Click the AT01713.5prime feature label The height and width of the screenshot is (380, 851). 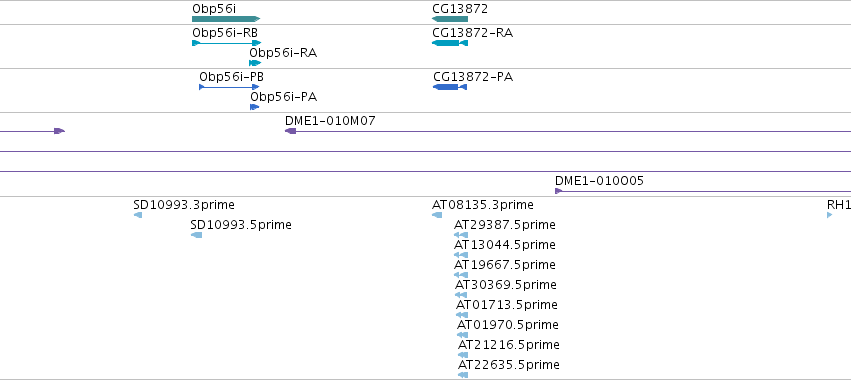click(x=506, y=305)
